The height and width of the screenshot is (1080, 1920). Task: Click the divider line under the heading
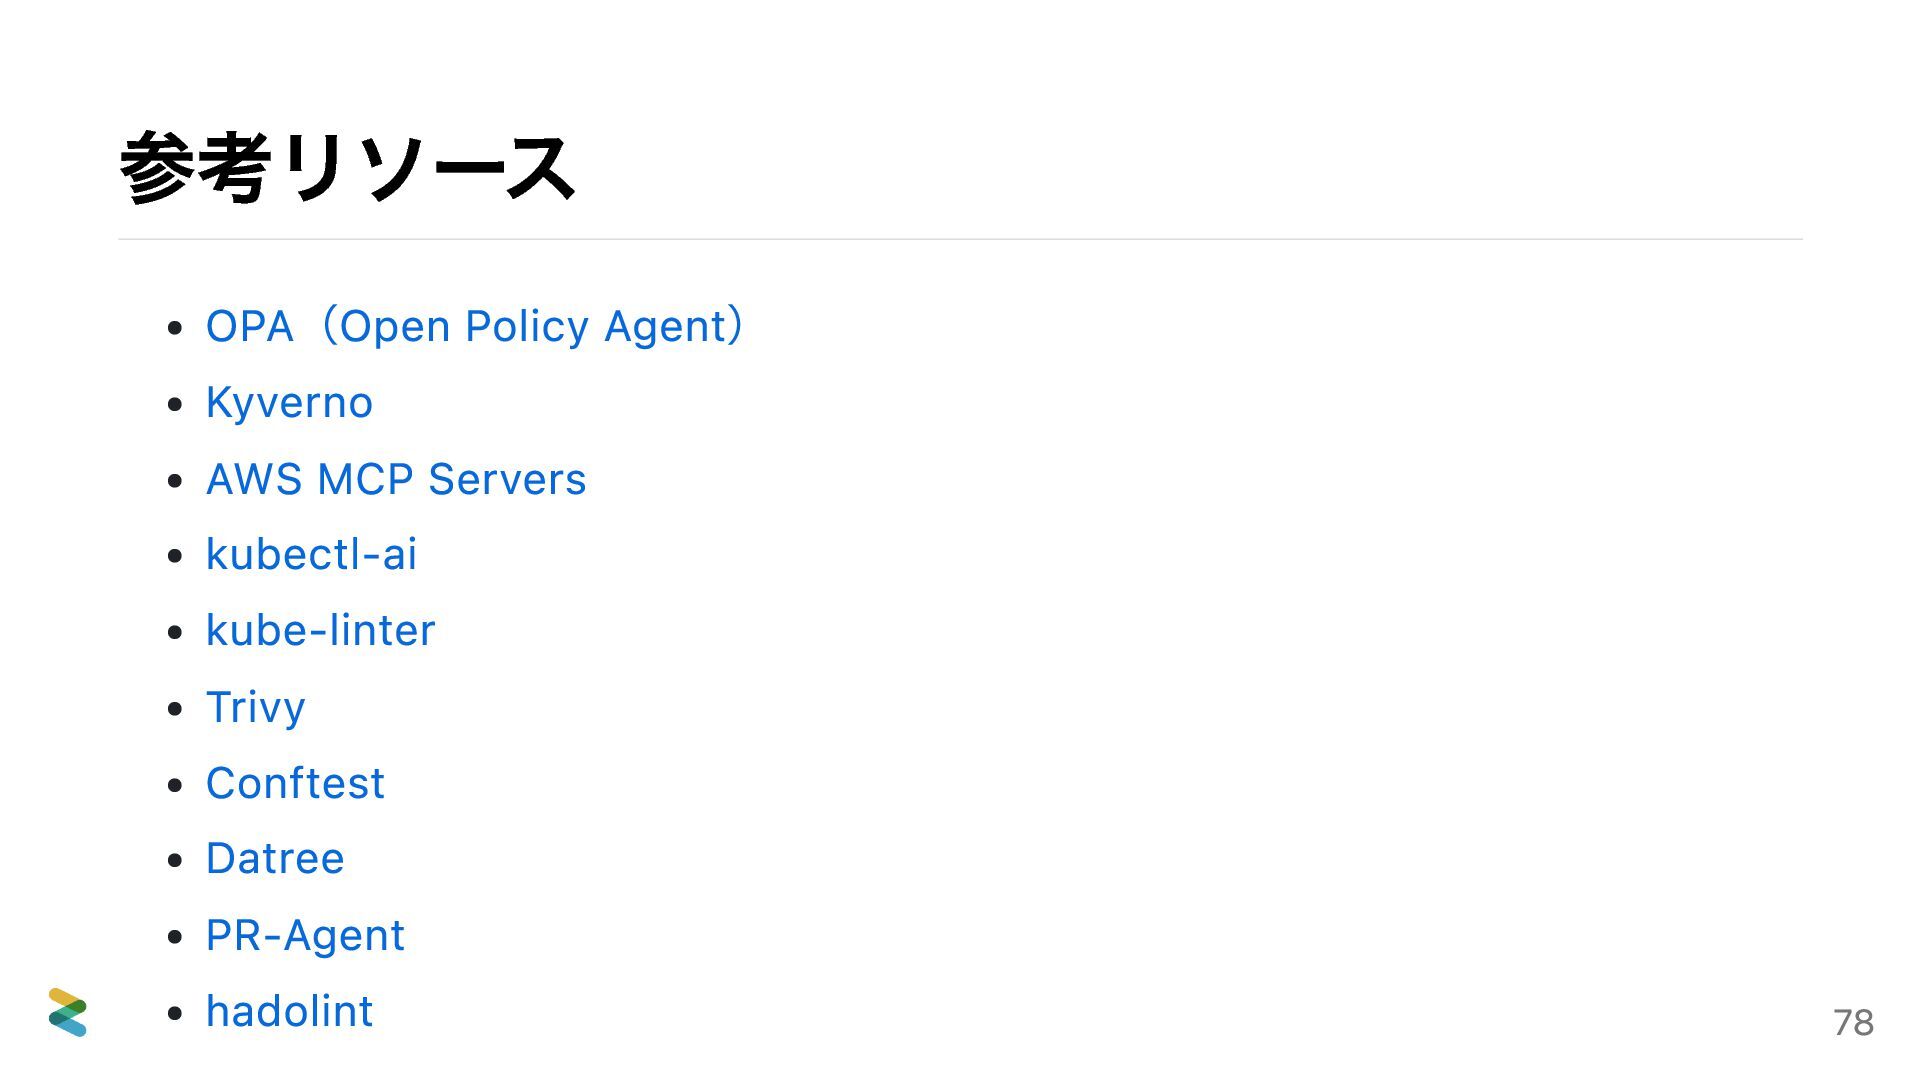(960, 239)
